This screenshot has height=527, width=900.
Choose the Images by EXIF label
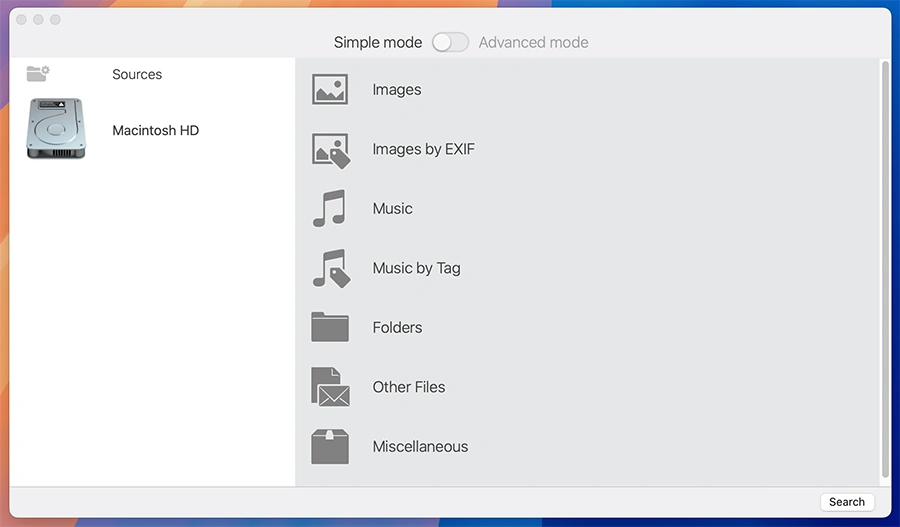point(423,150)
